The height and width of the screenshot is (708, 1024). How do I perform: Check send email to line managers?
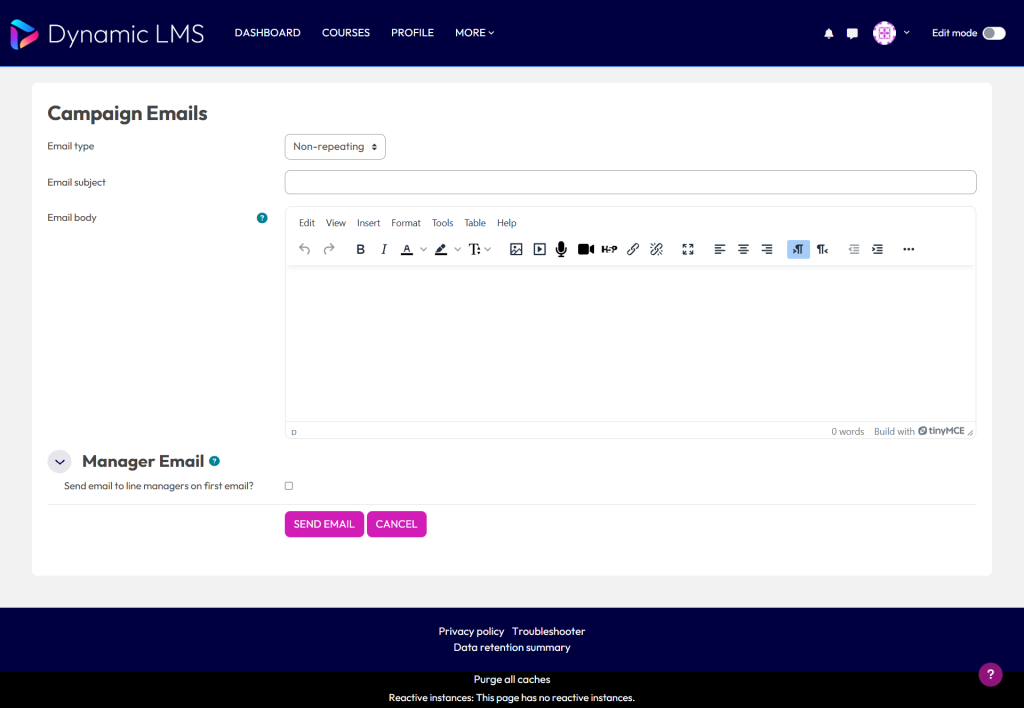click(x=289, y=486)
